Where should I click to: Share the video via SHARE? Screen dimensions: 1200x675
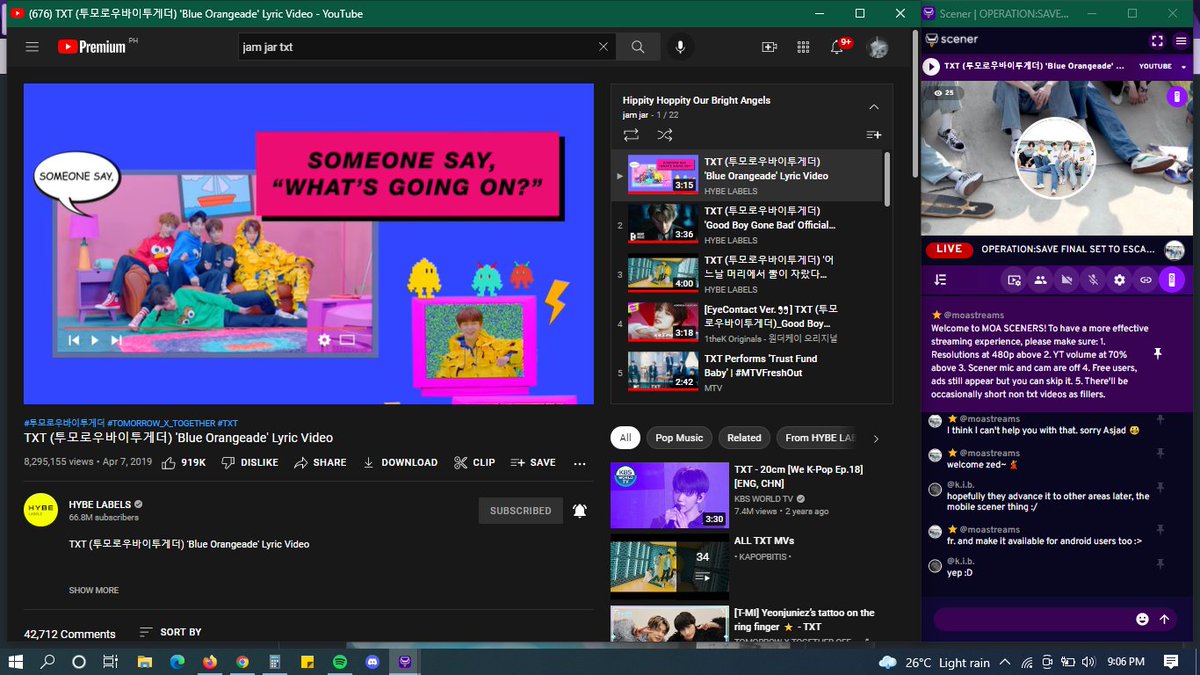[320, 463]
